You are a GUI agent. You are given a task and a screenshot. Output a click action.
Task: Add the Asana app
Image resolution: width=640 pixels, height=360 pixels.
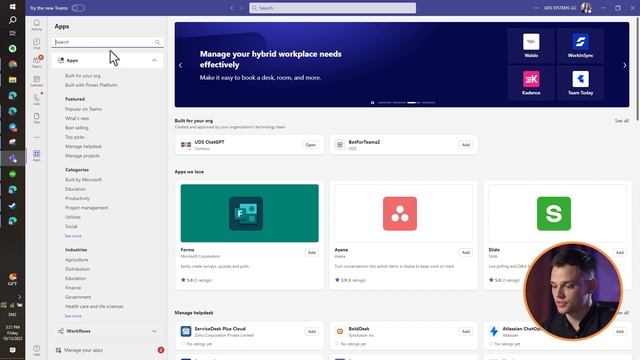466,253
